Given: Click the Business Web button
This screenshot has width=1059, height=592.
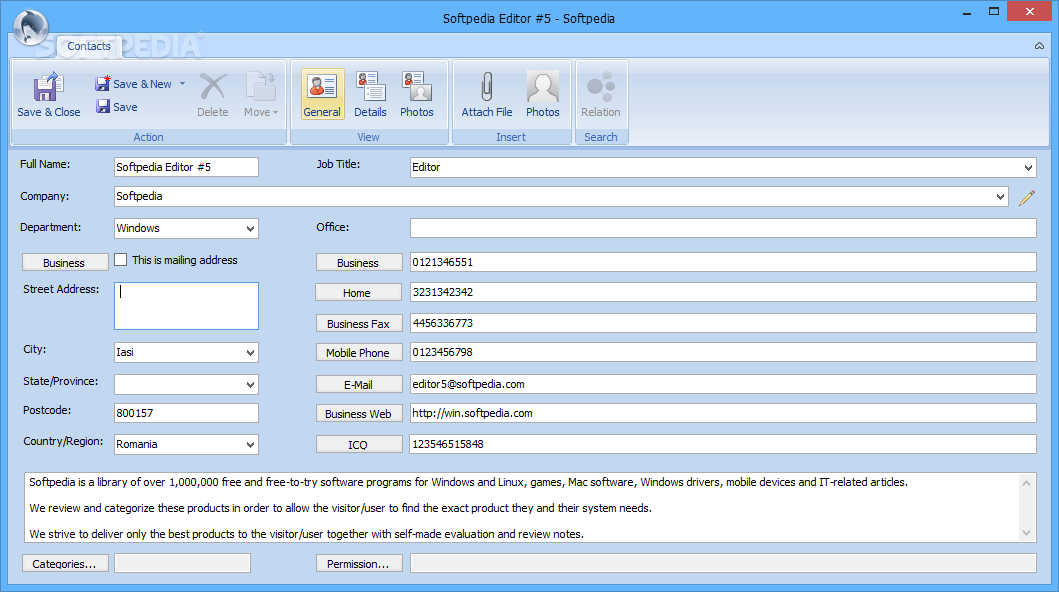Looking at the screenshot, I should point(359,413).
